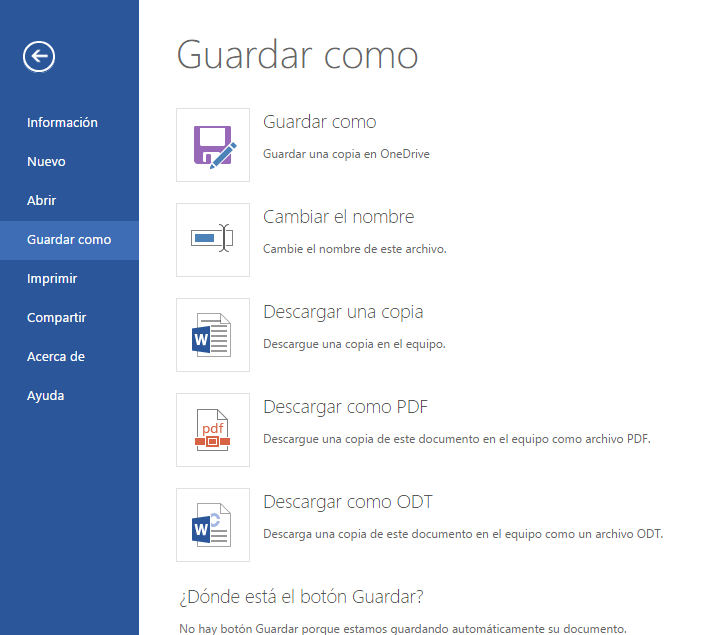Go to Imprimir in the sidebar

tap(69, 278)
